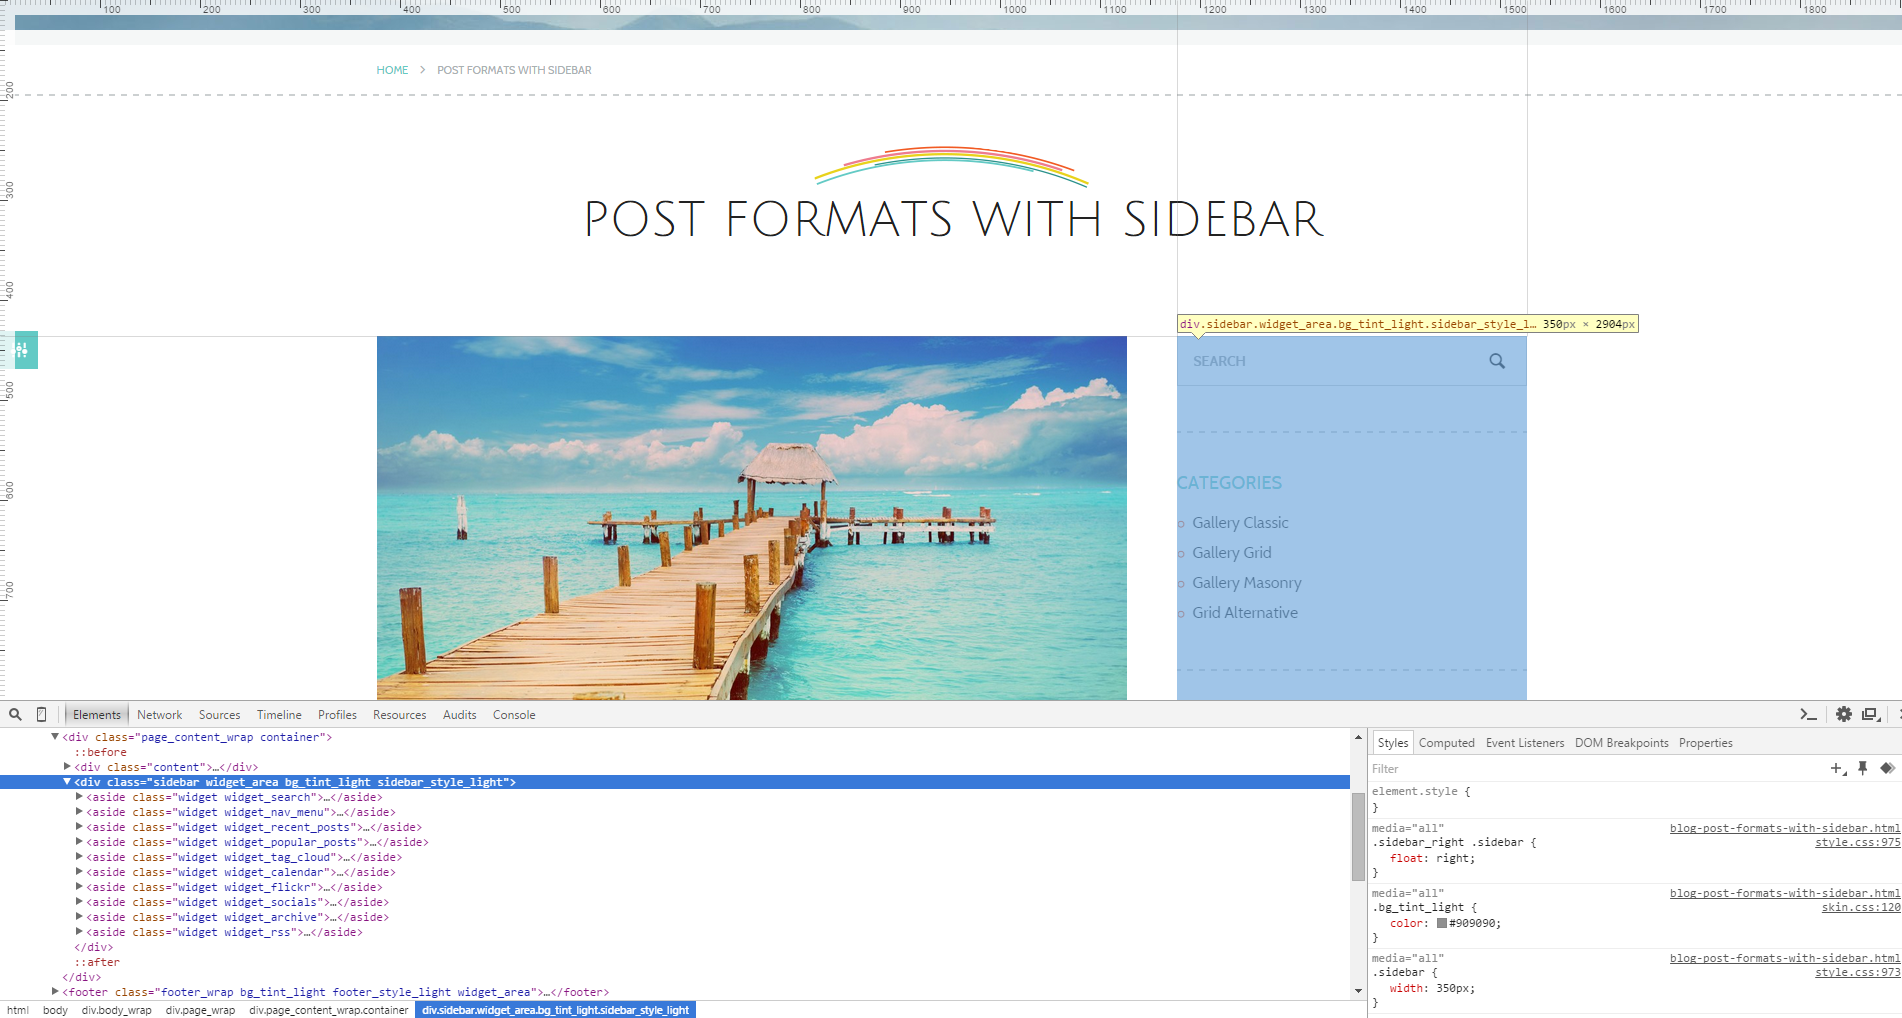
Task: Switch to the Network tab
Action: 159,715
